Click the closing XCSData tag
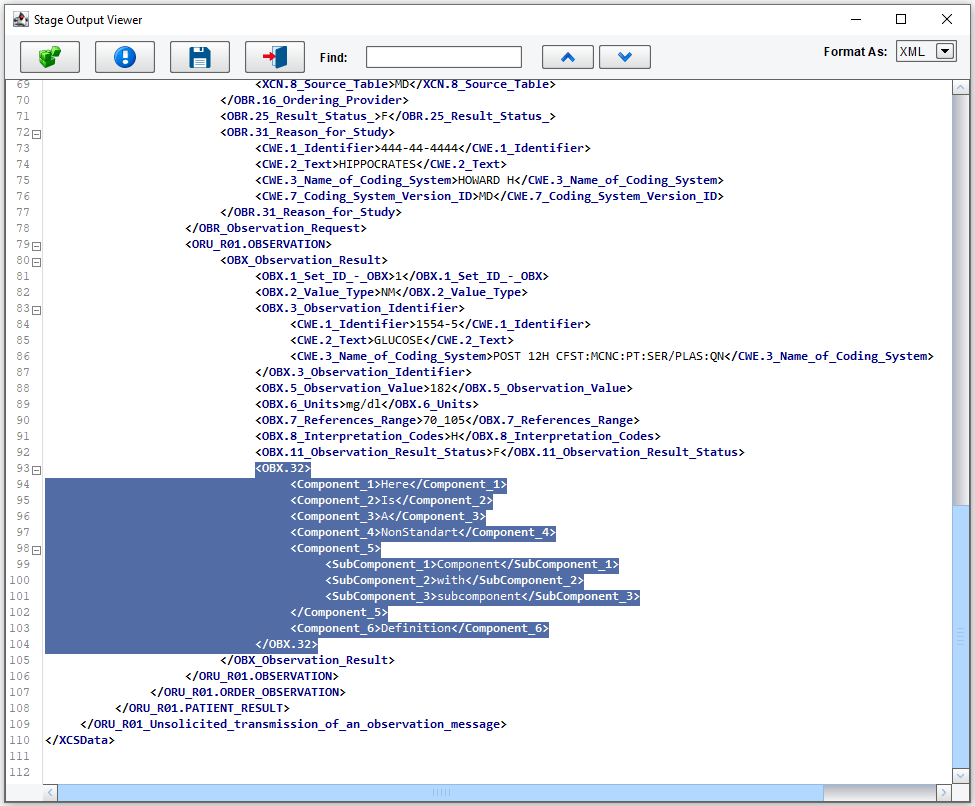The width and height of the screenshot is (975, 806). pyautogui.click(x=80, y=740)
